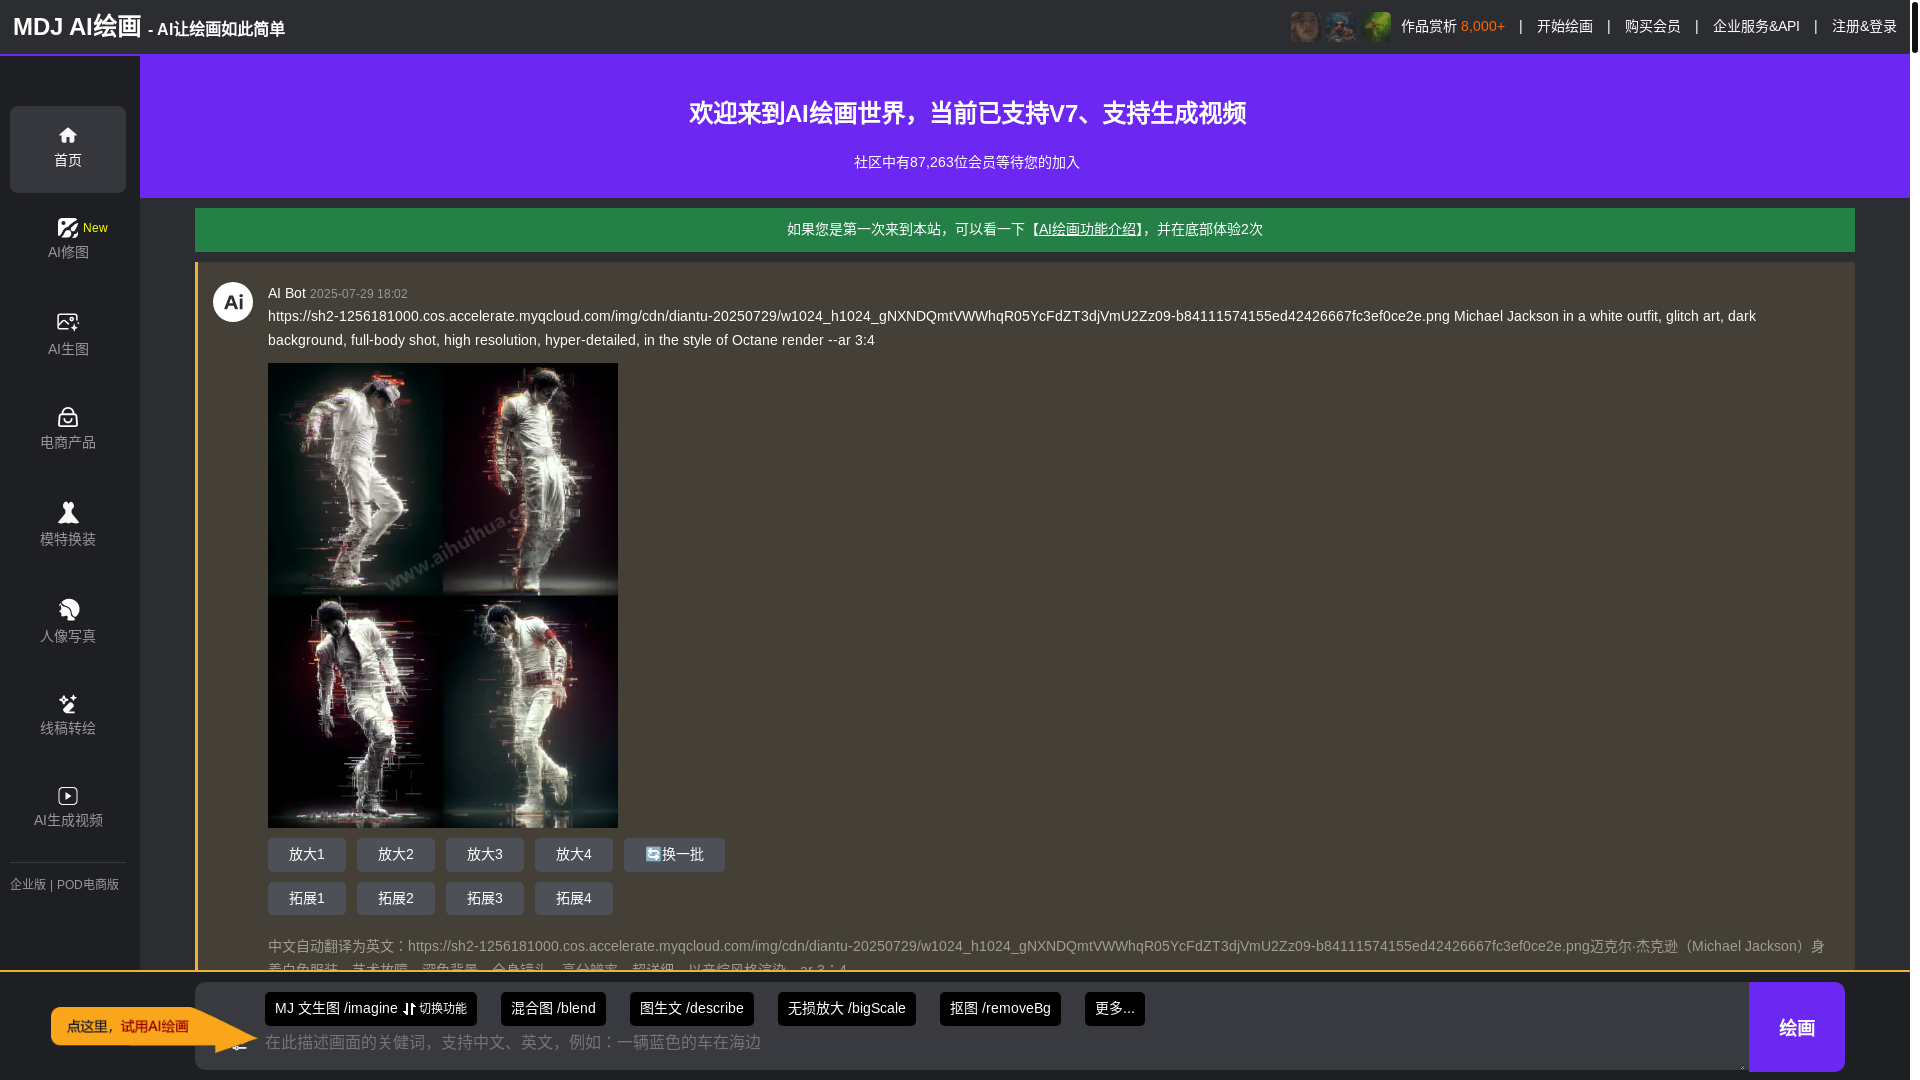Open the AI修图 editing icon
The width and height of the screenshot is (1920, 1080).
[68, 229]
